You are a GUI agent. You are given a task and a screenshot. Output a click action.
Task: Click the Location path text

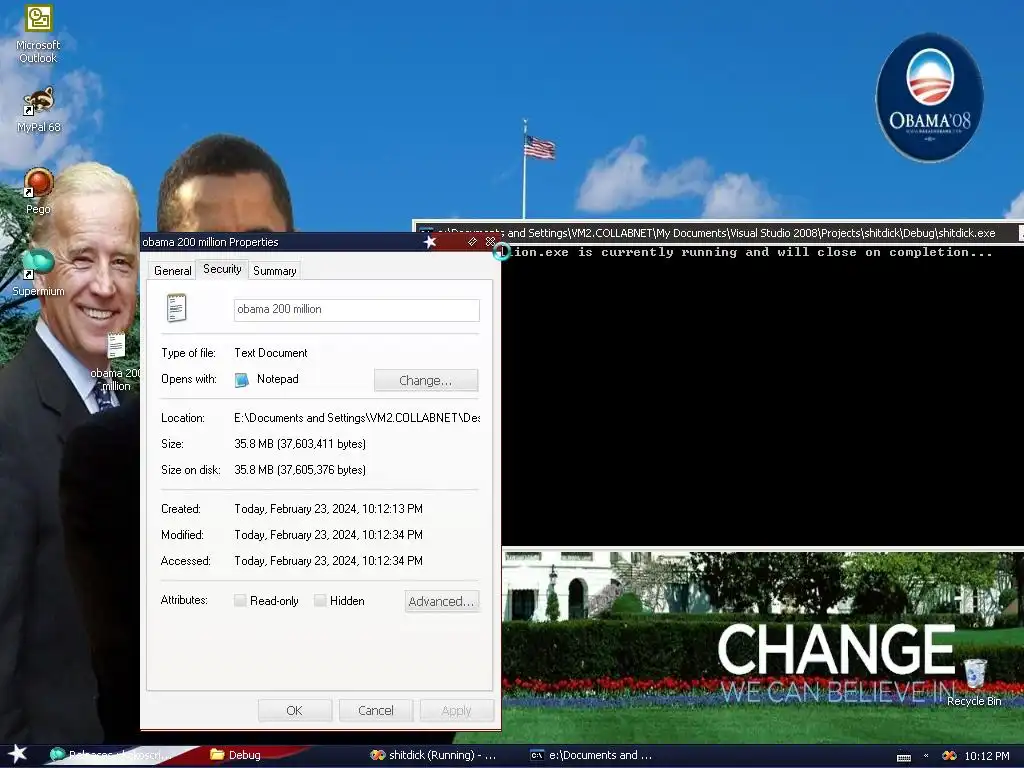coord(357,418)
